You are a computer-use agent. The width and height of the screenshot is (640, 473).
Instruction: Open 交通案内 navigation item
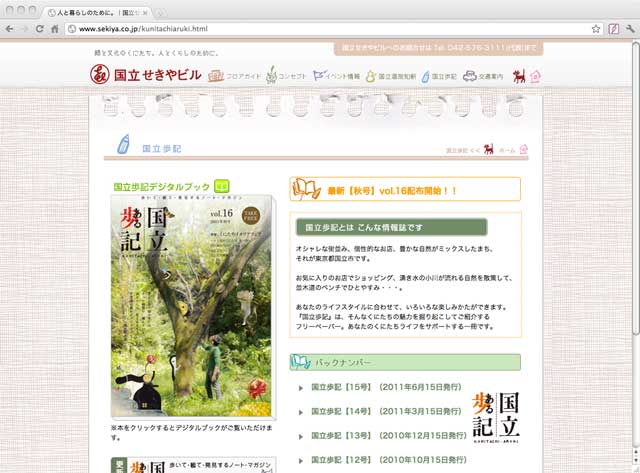tap(483, 76)
